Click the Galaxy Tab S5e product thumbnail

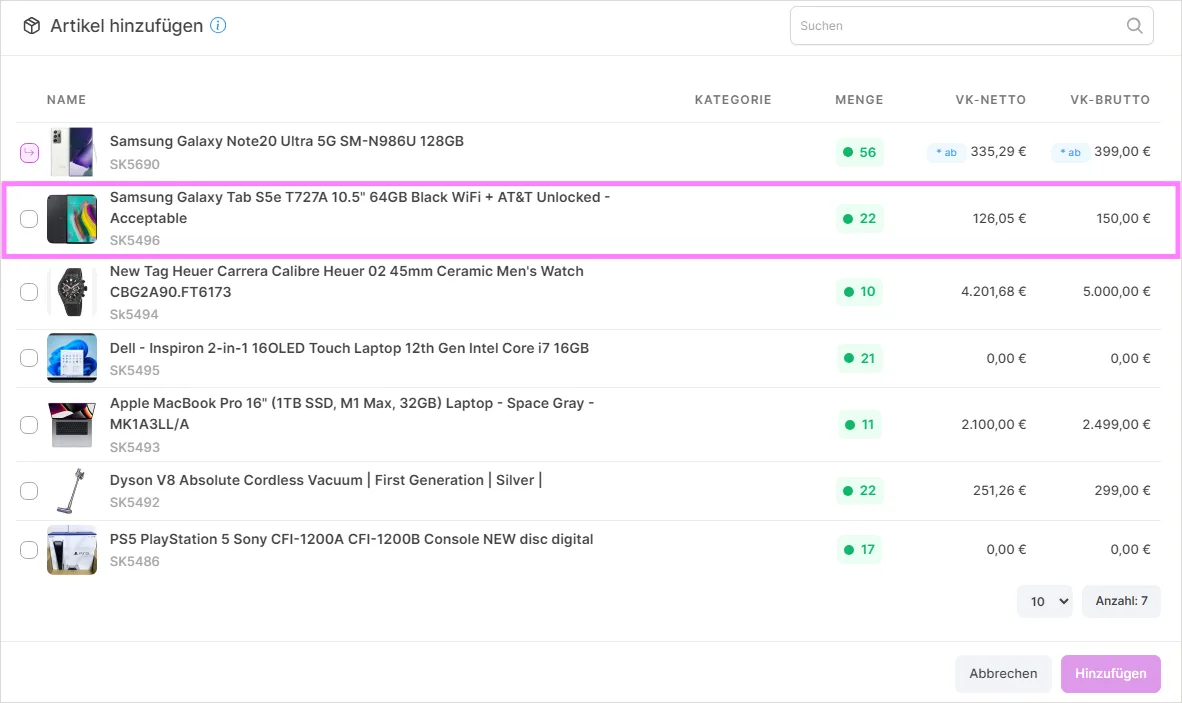[x=72, y=219]
